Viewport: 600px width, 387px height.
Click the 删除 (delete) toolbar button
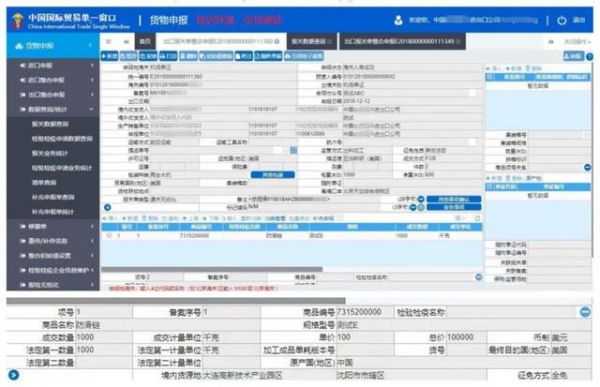[188, 56]
